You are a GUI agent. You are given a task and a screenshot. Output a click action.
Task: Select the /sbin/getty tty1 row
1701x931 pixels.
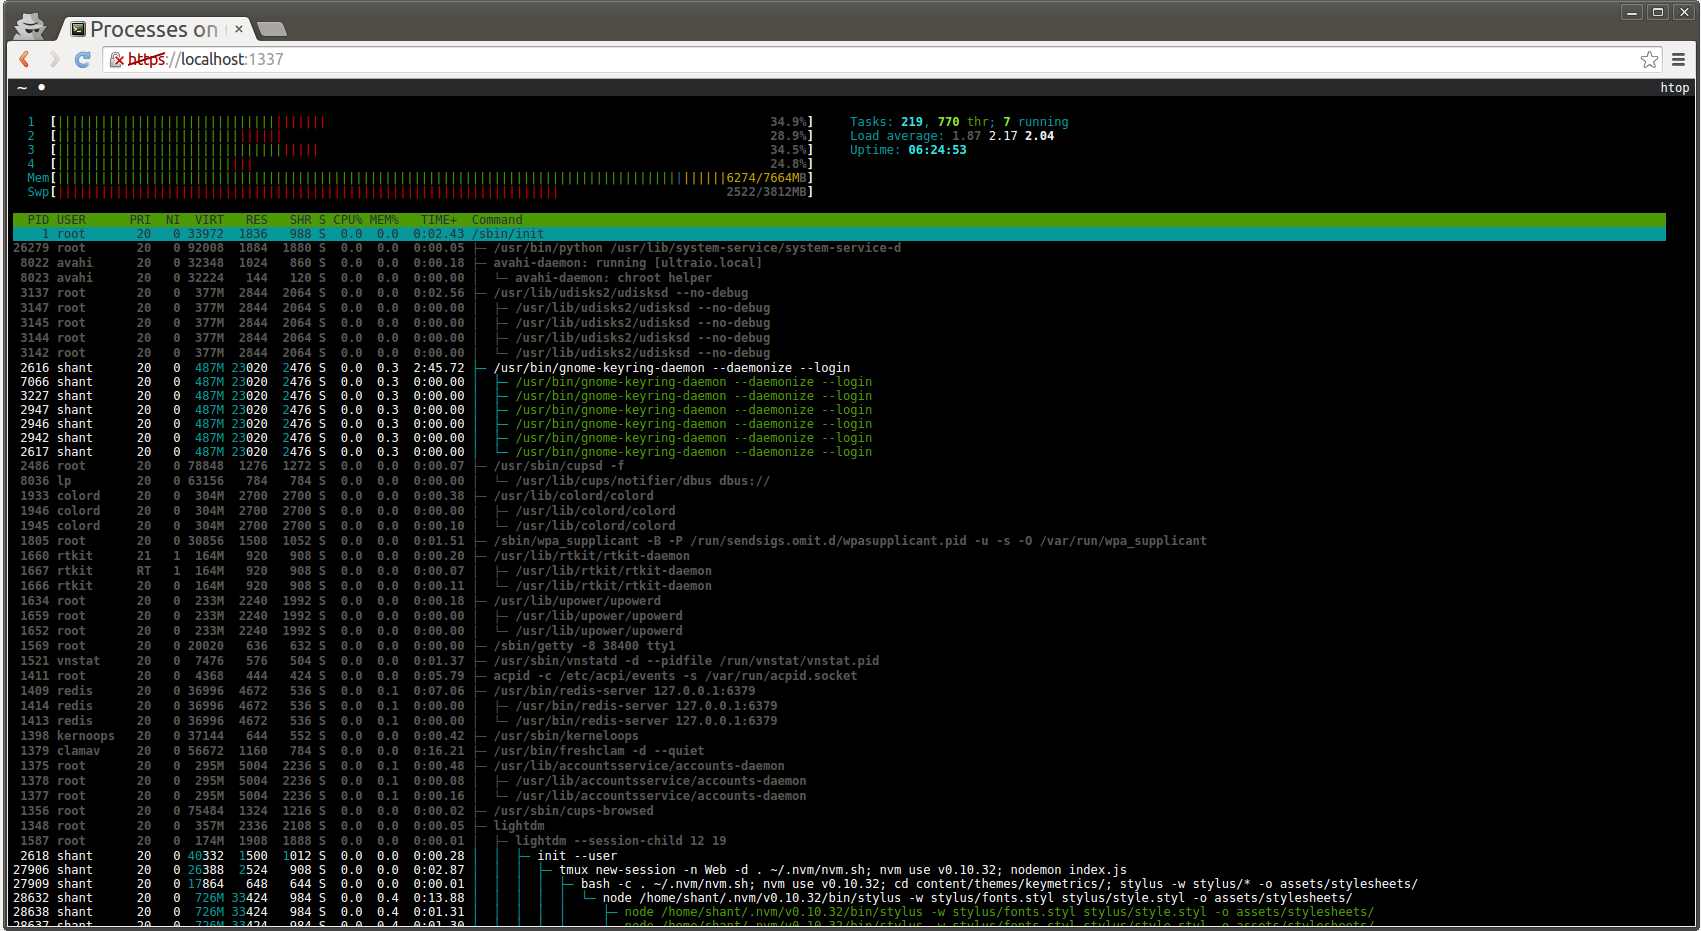839,646
